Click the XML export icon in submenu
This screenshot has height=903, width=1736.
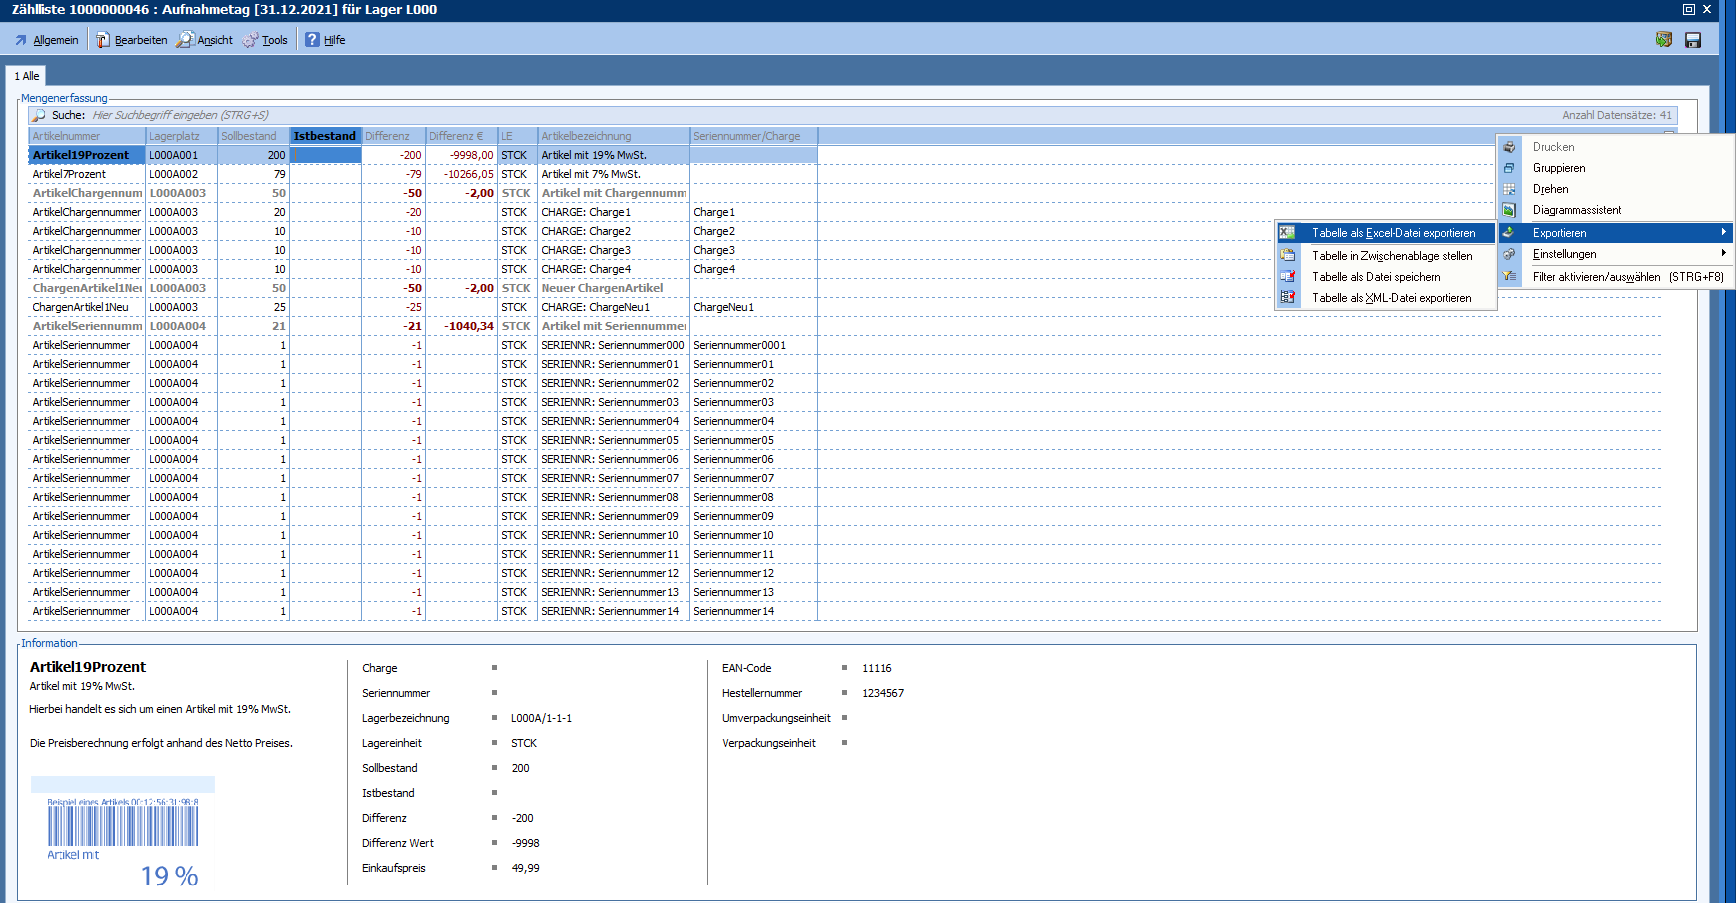(x=1288, y=298)
